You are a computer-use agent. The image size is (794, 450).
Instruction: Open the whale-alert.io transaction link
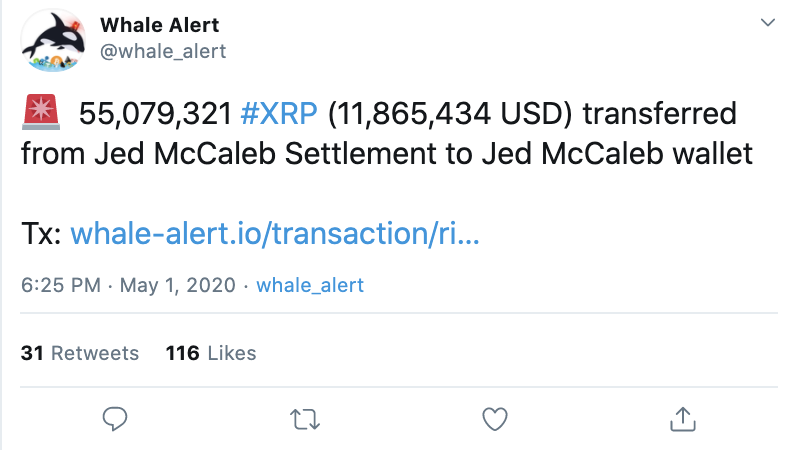click(x=275, y=233)
